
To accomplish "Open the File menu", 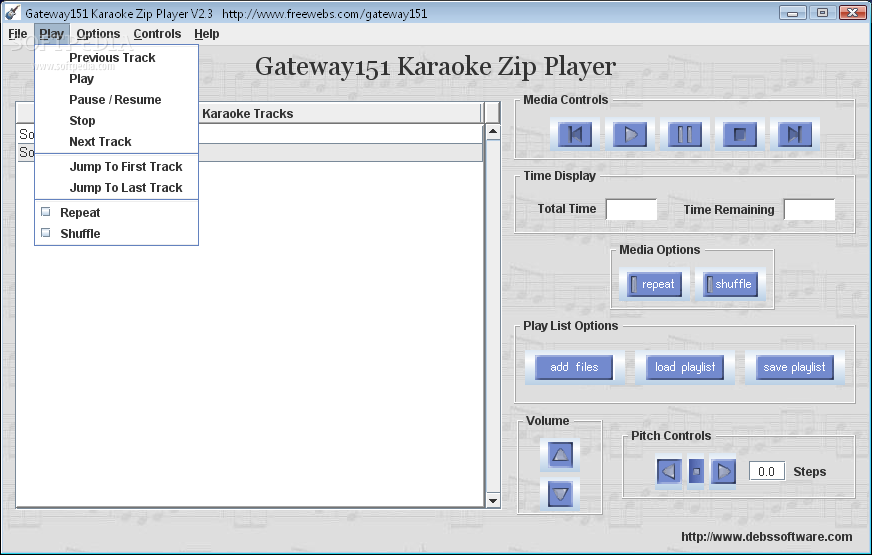I will point(18,34).
